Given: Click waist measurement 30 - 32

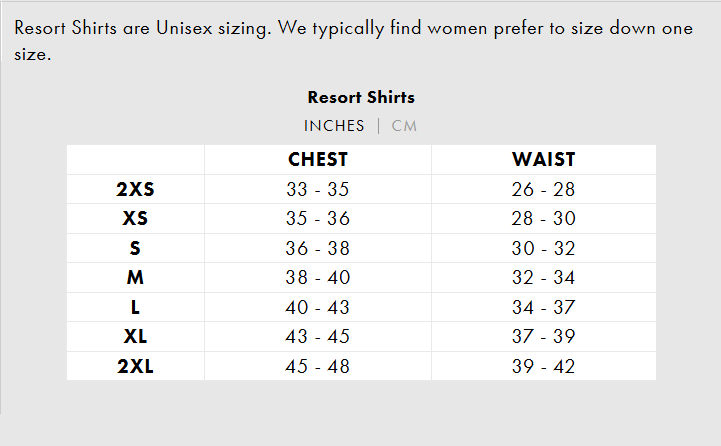Looking at the screenshot, I should pyautogui.click(x=543, y=248).
